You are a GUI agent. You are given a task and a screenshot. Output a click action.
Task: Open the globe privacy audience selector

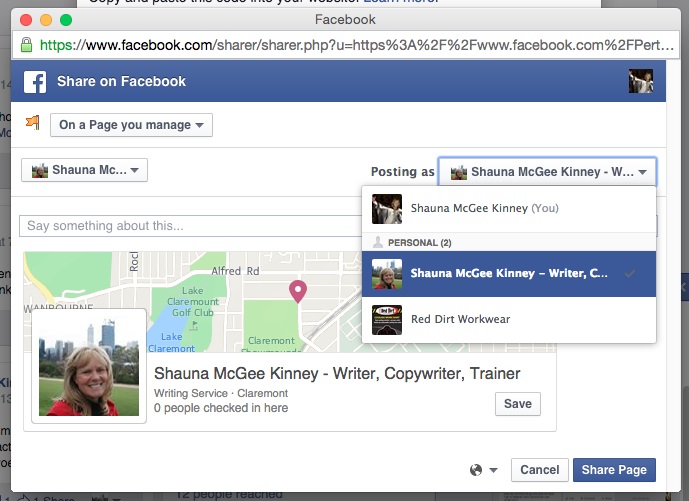pos(483,470)
